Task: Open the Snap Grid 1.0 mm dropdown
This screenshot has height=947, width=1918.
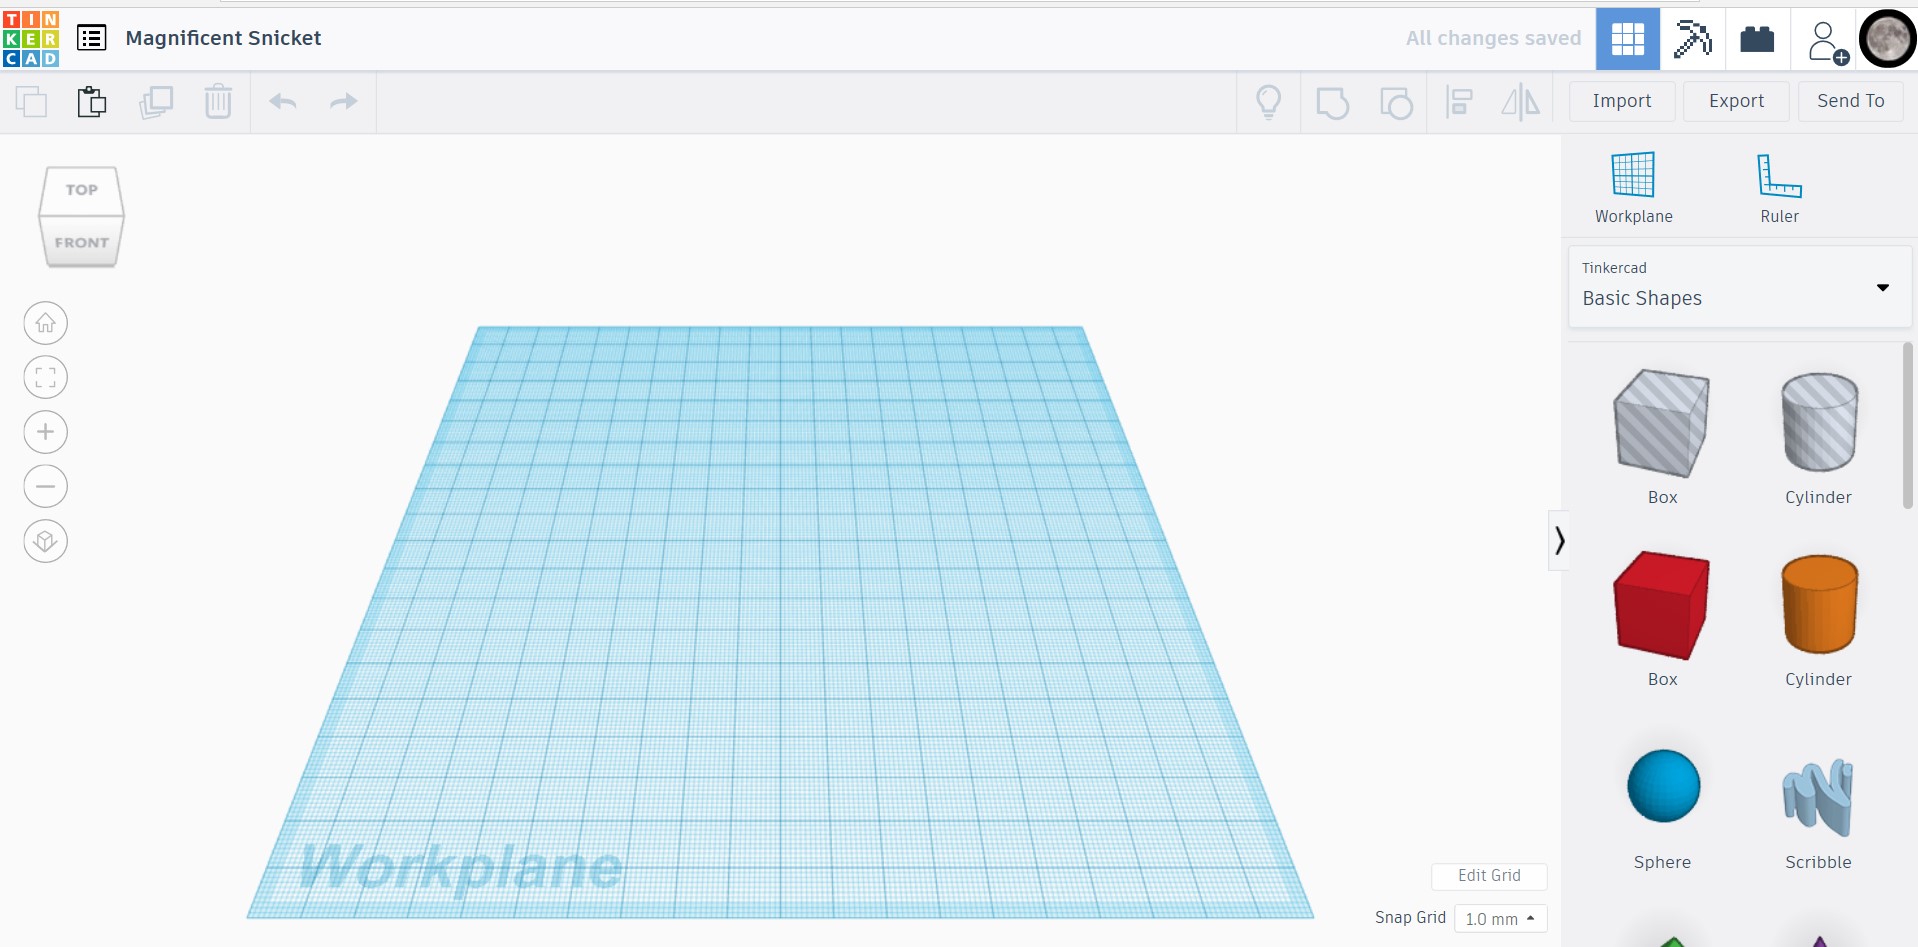Action: coord(1500,918)
